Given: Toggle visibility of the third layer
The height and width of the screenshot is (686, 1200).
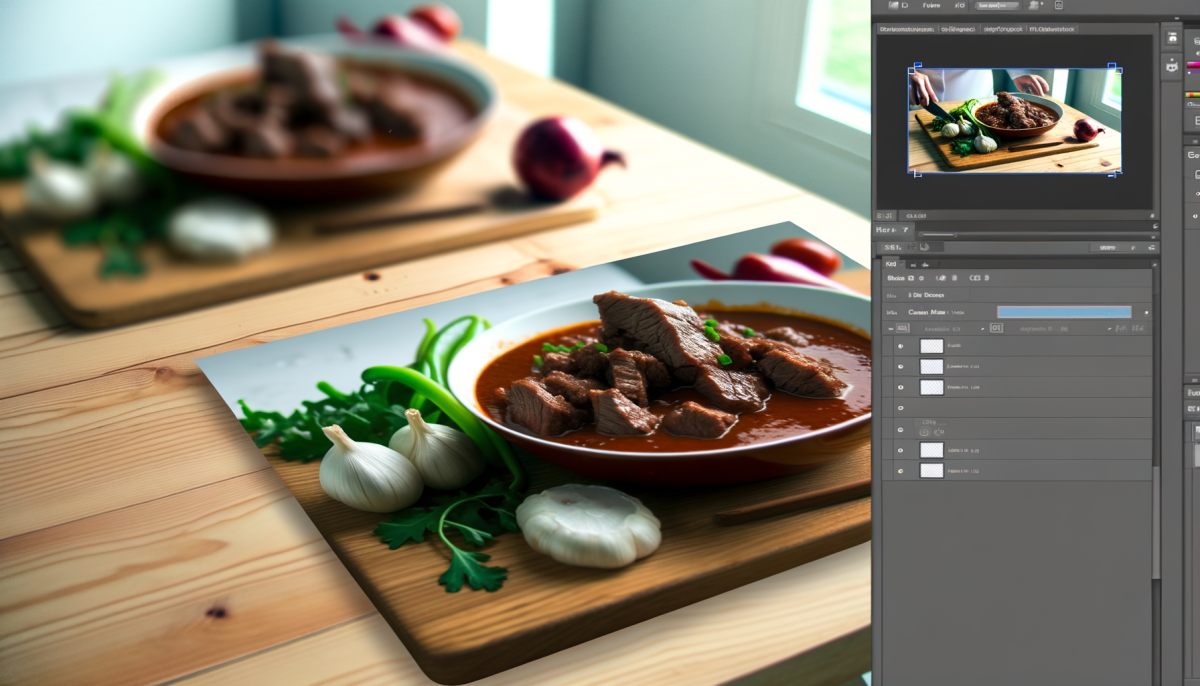Looking at the screenshot, I should point(900,387).
